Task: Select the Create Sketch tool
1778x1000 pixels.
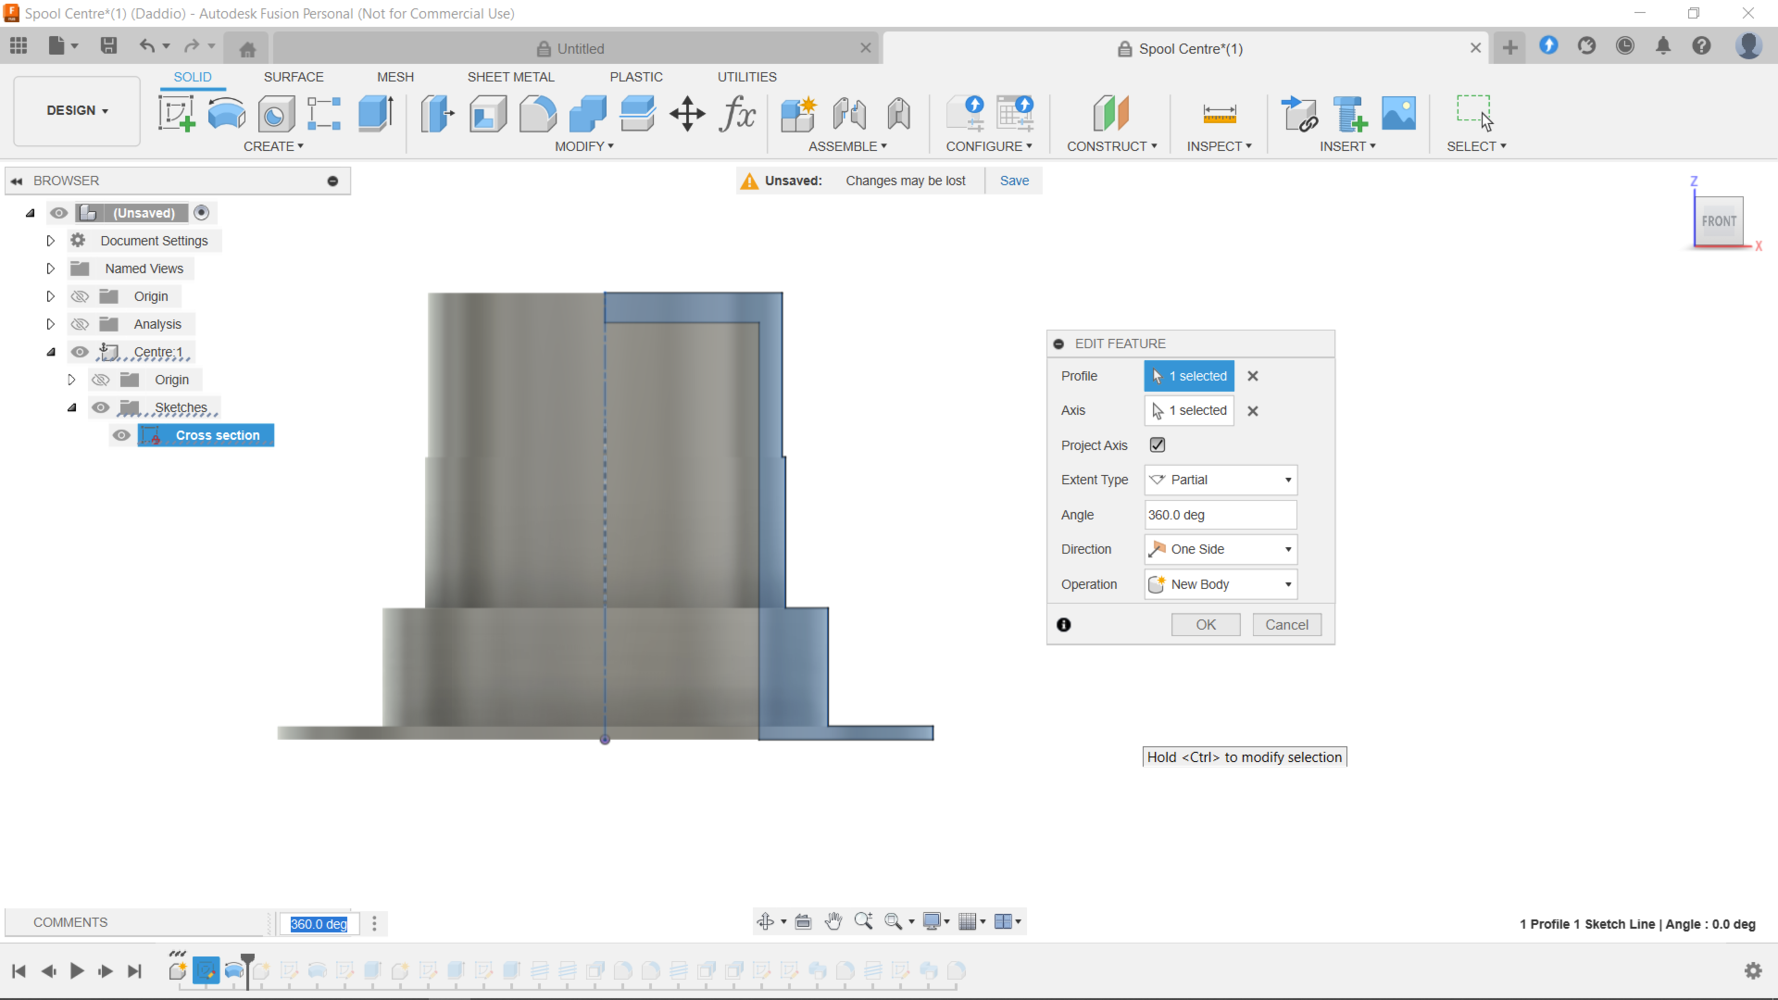Action: (x=176, y=113)
